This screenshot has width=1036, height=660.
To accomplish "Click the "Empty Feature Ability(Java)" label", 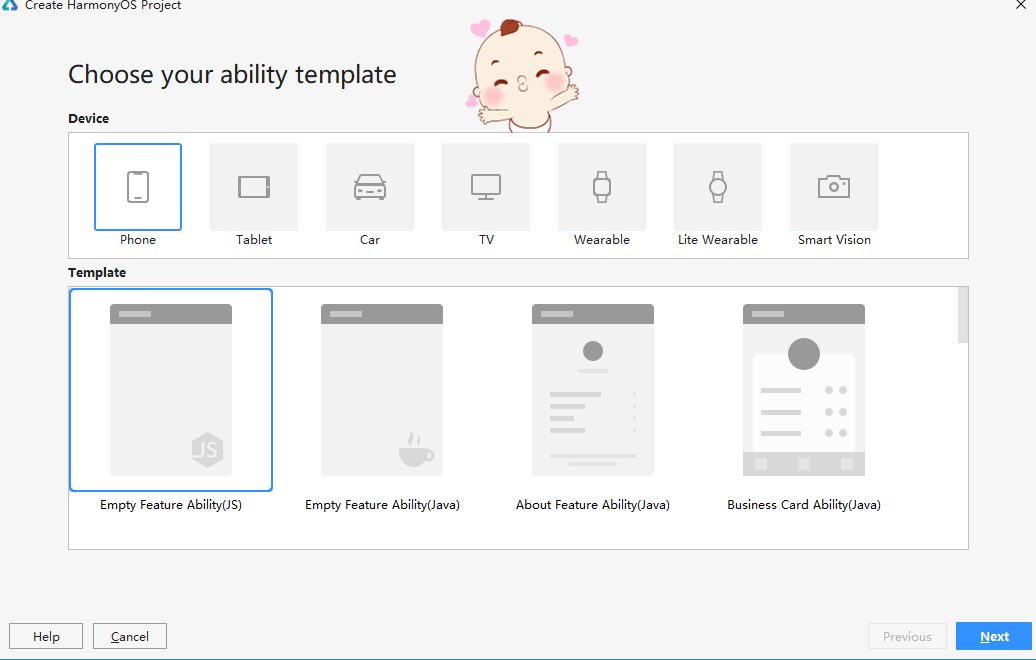I will pos(382,505).
